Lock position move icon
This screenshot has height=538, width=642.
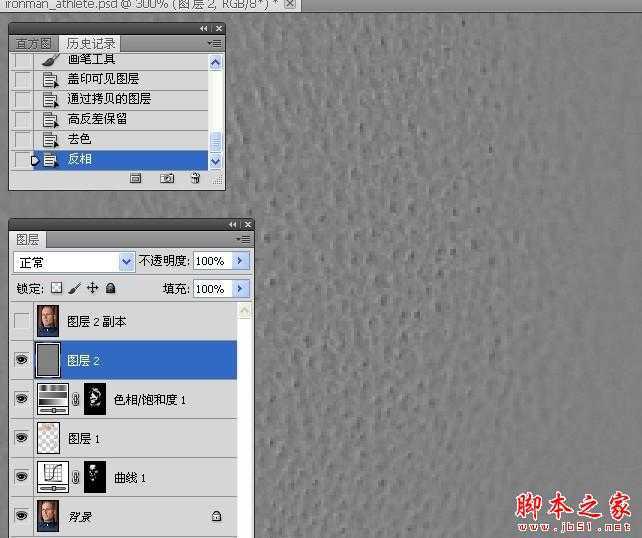pyautogui.click(x=93, y=288)
